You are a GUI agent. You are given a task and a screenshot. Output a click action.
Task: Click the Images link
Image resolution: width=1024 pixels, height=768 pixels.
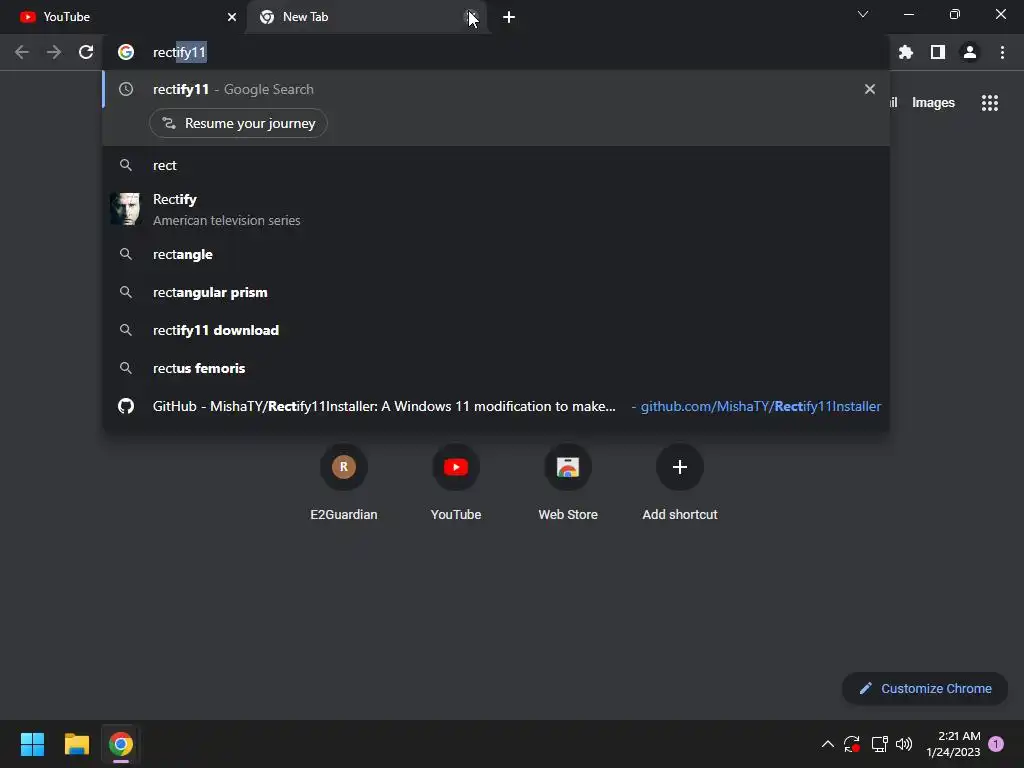point(933,103)
